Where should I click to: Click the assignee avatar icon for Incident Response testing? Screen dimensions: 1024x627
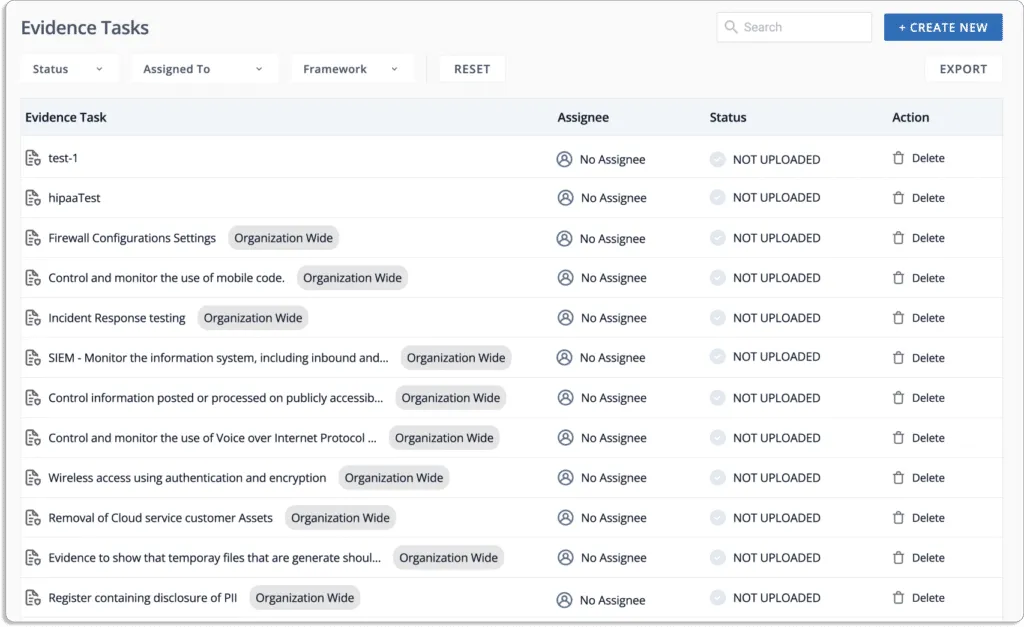(x=566, y=318)
